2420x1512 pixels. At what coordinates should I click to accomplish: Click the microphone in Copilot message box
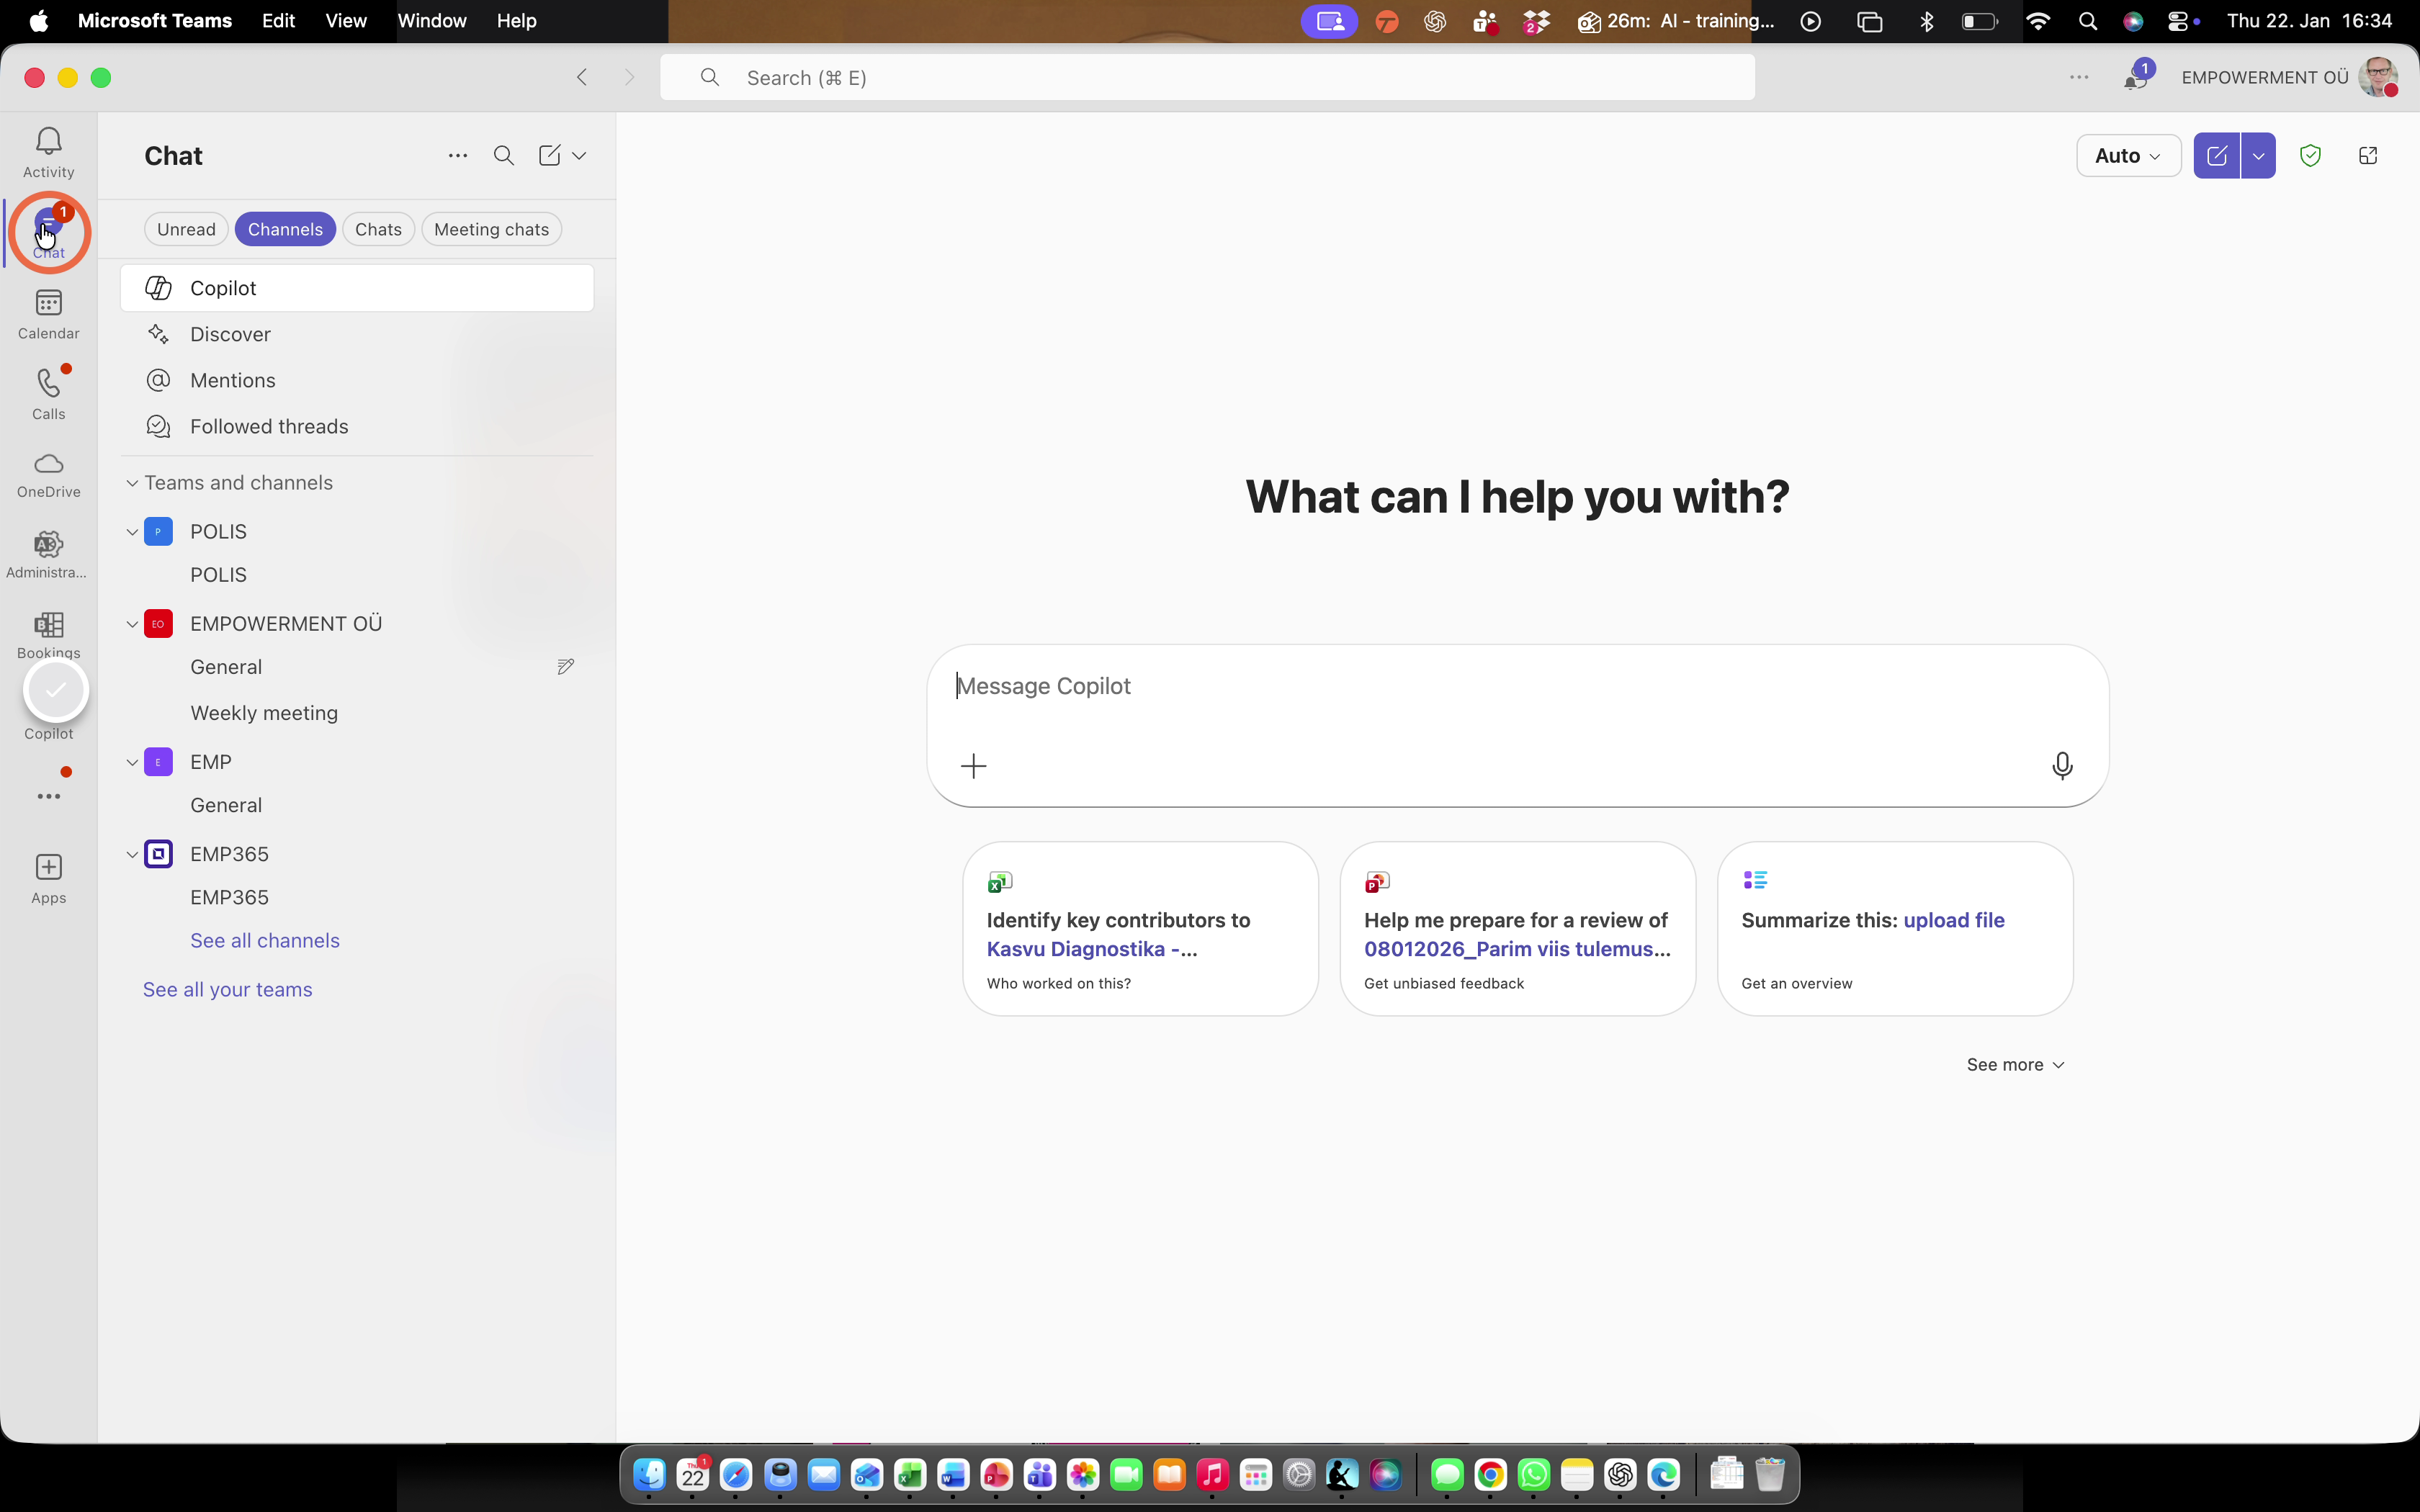click(x=2061, y=766)
